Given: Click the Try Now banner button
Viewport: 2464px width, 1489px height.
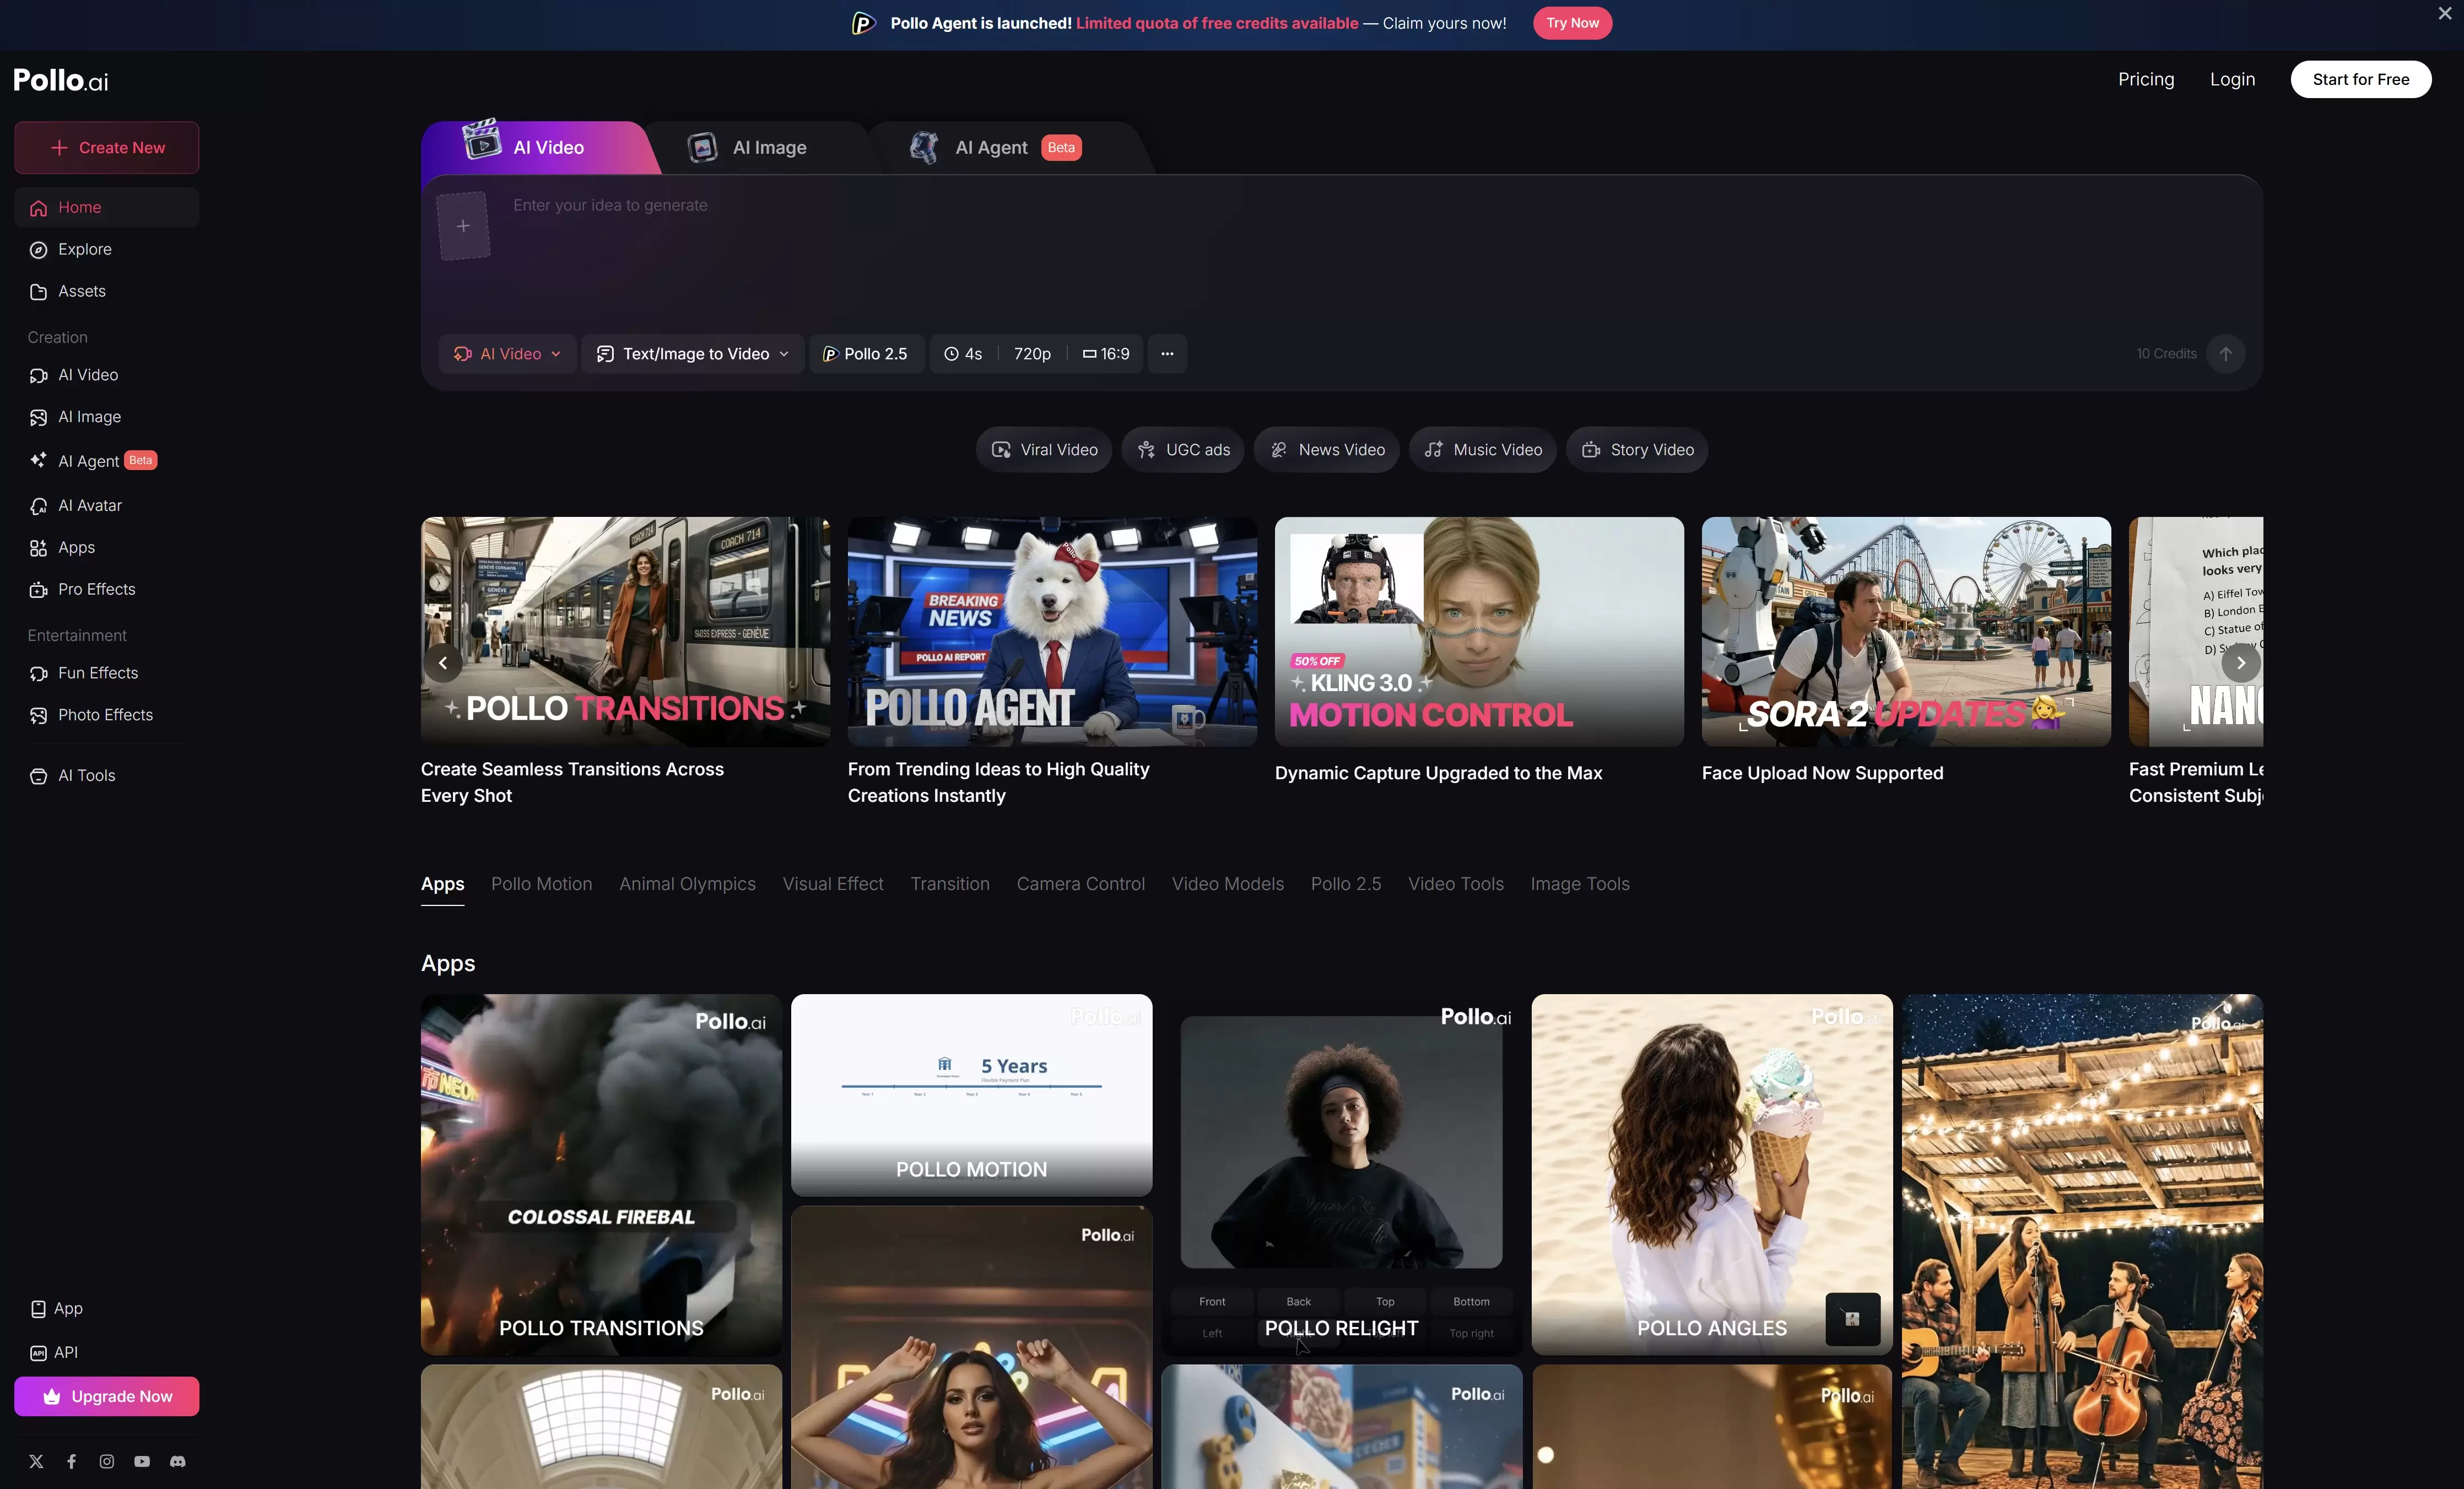Looking at the screenshot, I should [x=1572, y=23].
